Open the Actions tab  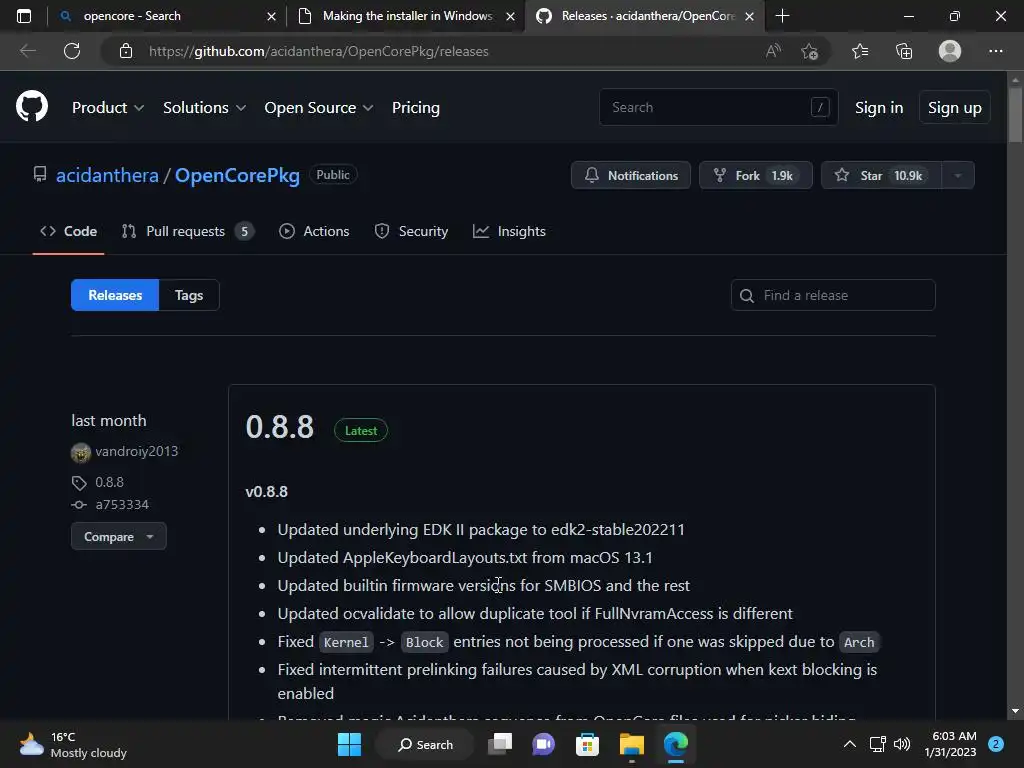point(314,231)
